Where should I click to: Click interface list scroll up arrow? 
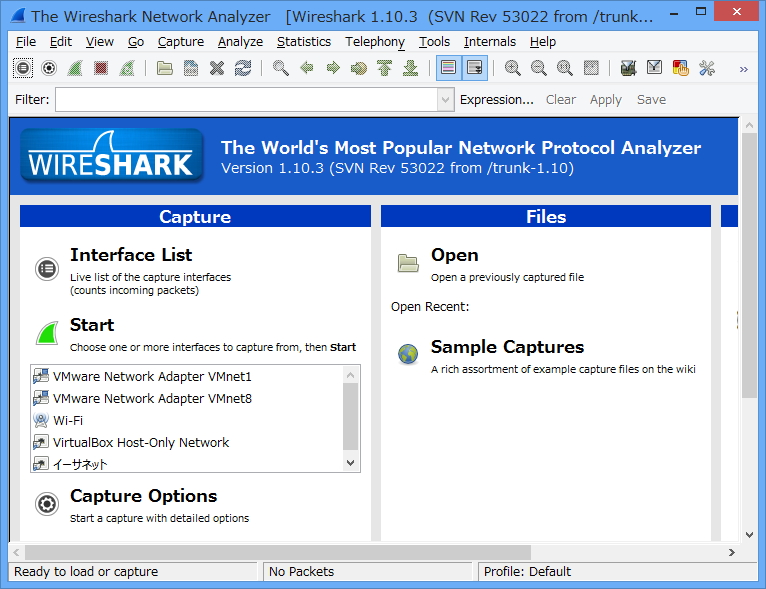coord(350,375)
